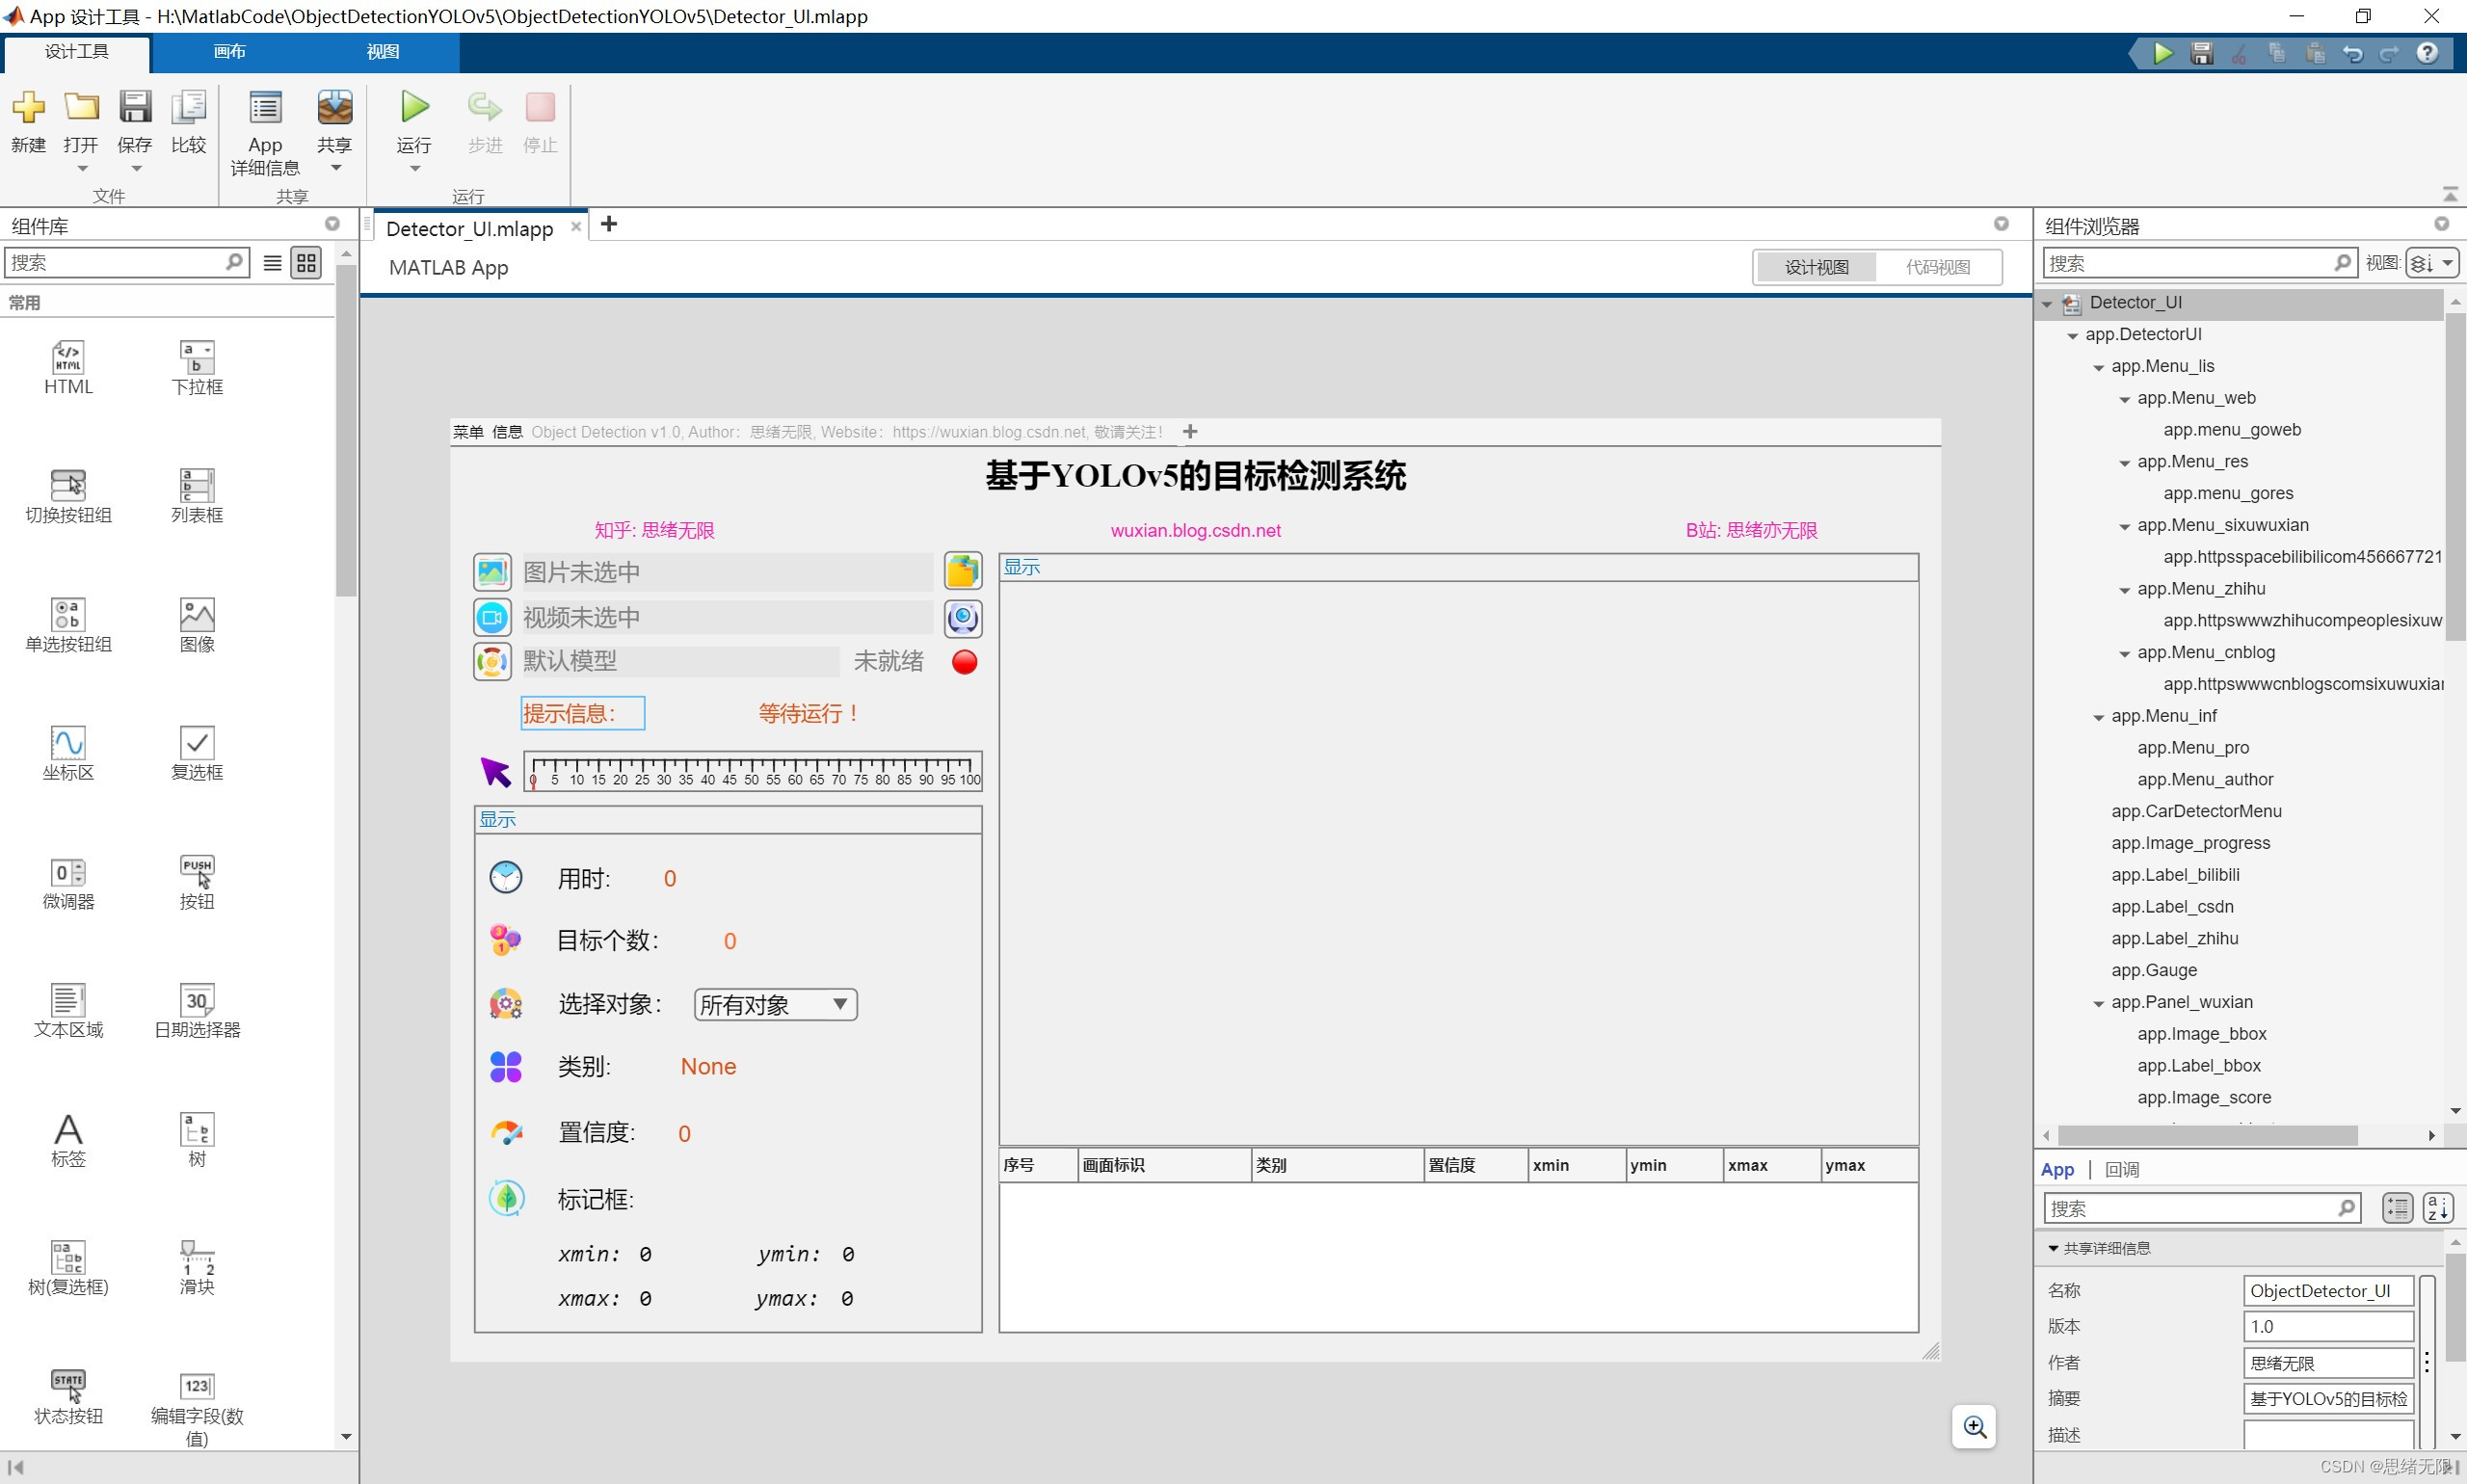Switch component library to grid view
2467x1484 pixels.
click(306, 263)
